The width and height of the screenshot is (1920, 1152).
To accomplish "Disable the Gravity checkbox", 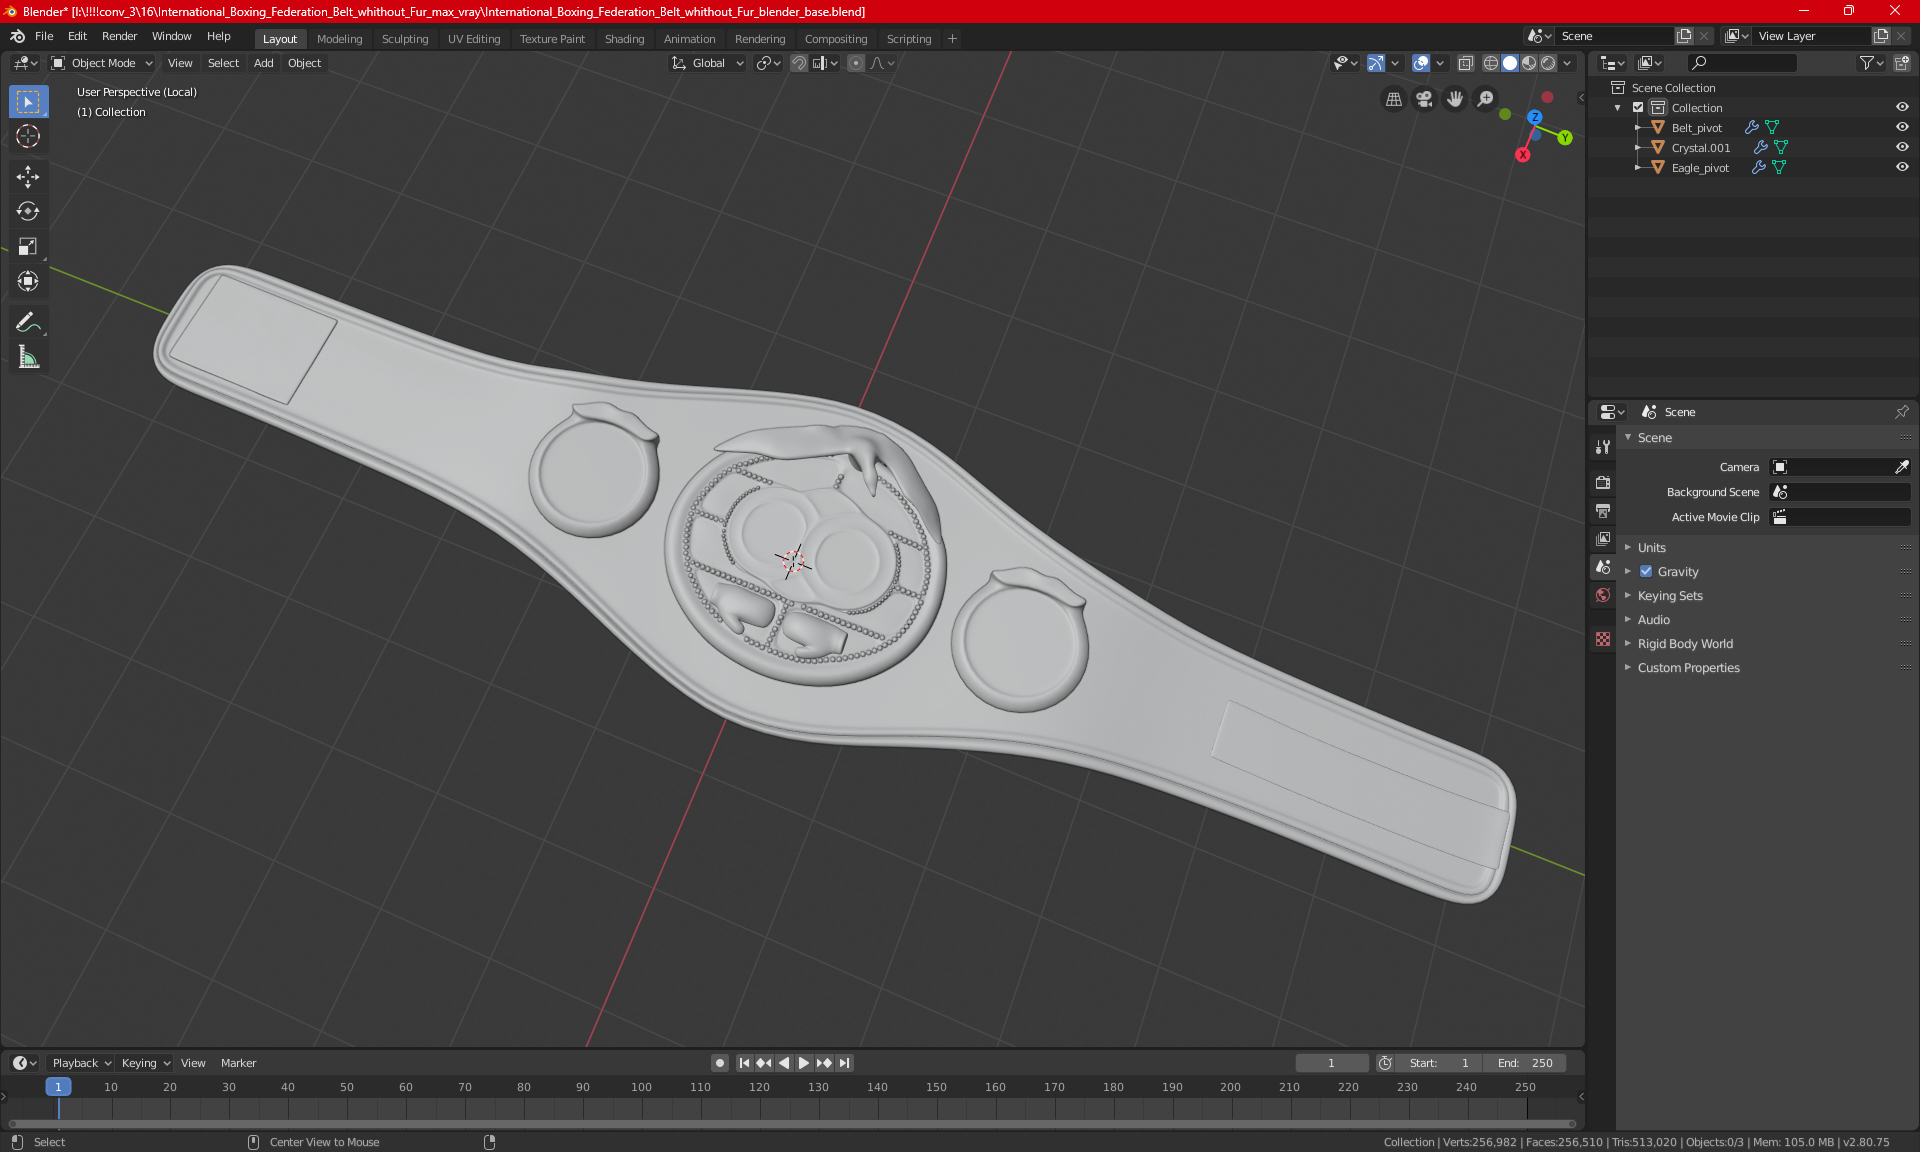I will click(1646, 572).
